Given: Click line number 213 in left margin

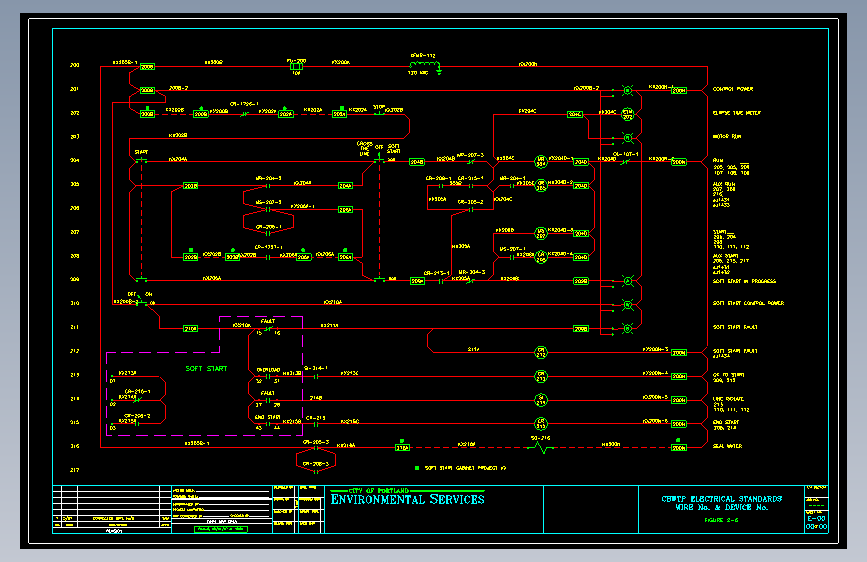Looking at the screenshot, I should (x=75, y=375).
